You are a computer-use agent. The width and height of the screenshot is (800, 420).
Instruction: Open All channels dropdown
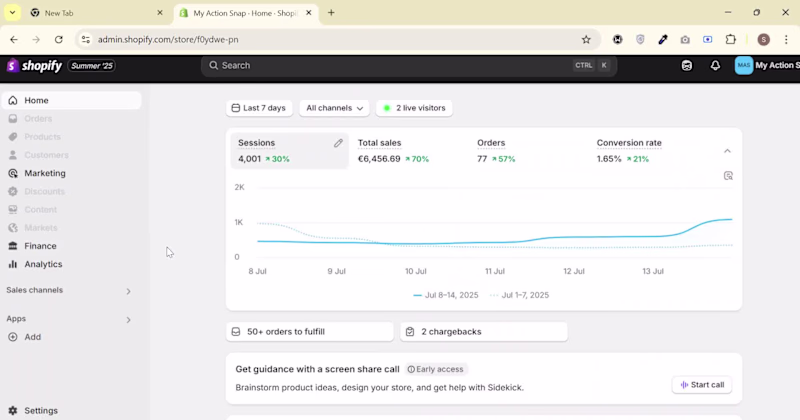click(x=335, y=108)
